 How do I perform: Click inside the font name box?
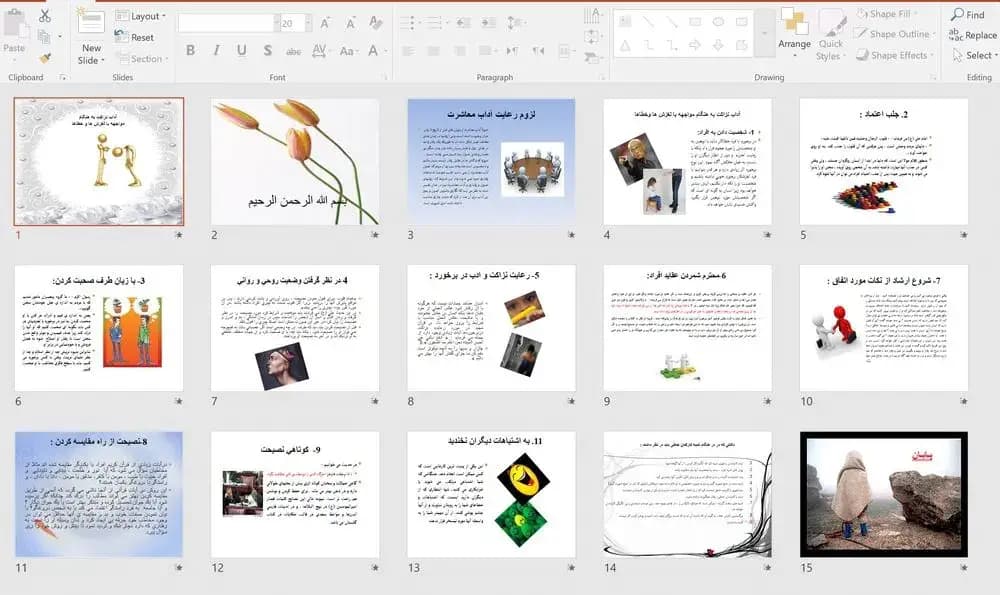tap(226, 24)
